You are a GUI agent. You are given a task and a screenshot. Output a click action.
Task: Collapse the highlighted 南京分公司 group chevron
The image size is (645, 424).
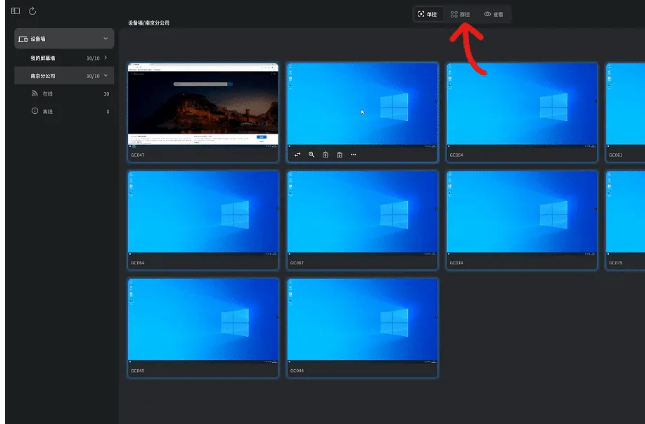point(106,76)
